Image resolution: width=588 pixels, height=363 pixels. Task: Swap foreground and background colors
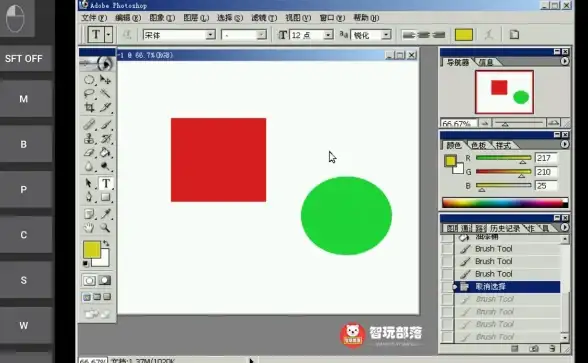tap(106, 243)
